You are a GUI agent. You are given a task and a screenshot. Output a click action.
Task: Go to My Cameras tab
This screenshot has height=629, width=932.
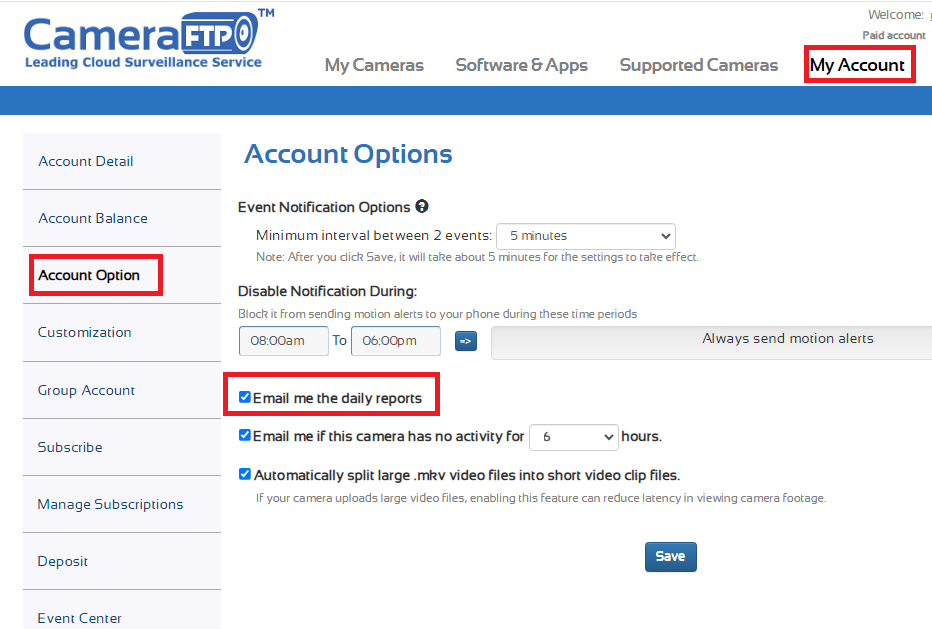(x=374, y=65)
